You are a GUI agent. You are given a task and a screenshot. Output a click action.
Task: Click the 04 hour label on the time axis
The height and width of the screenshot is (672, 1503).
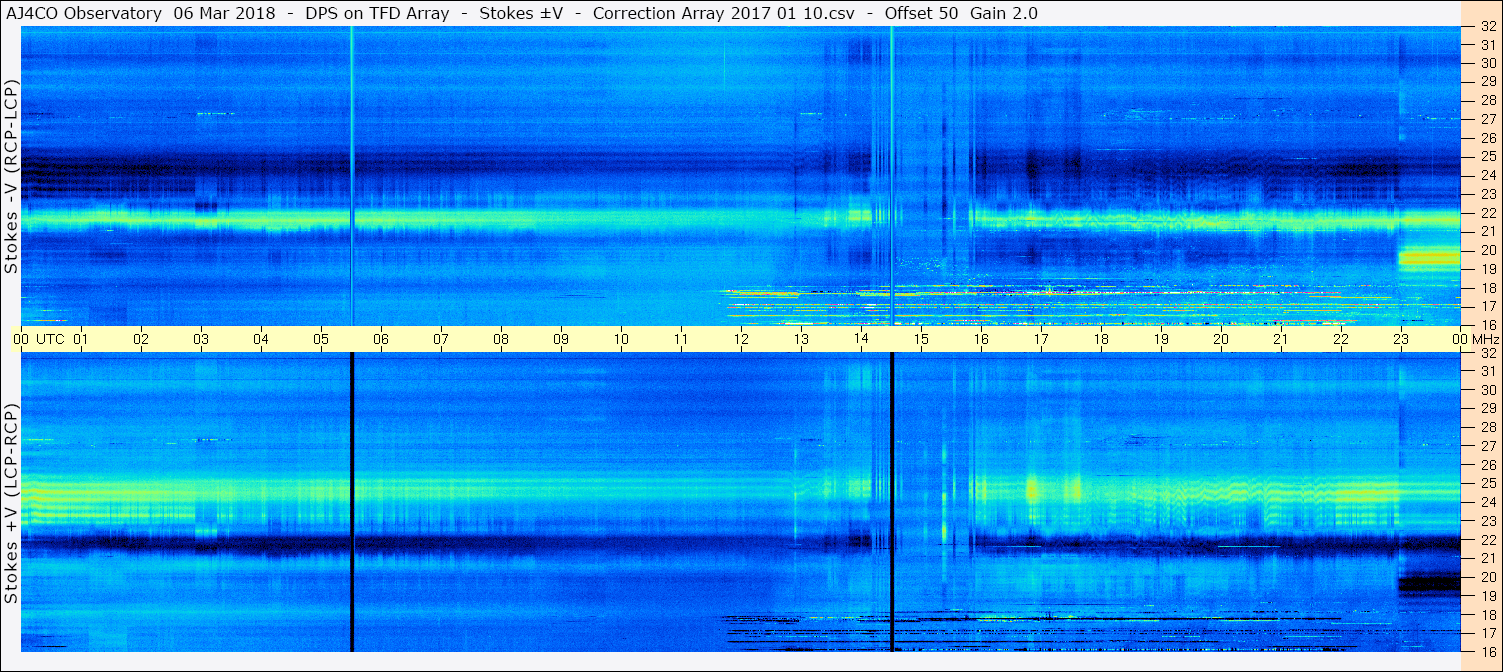261,339
